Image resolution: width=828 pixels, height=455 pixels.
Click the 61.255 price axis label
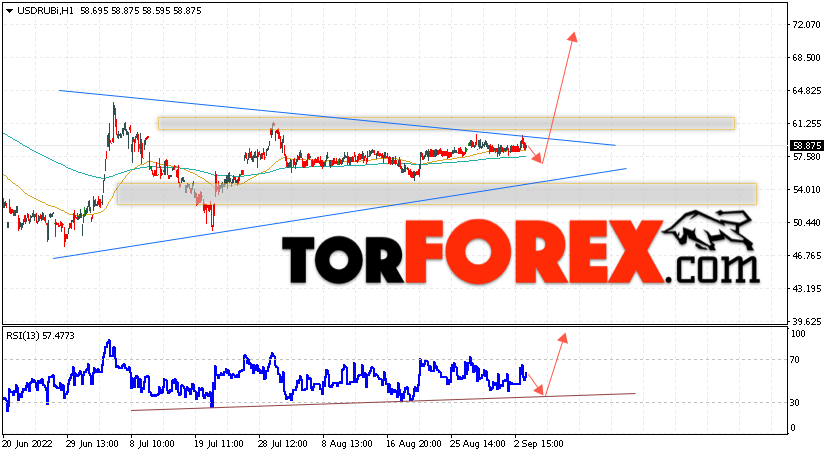point(806,124)
